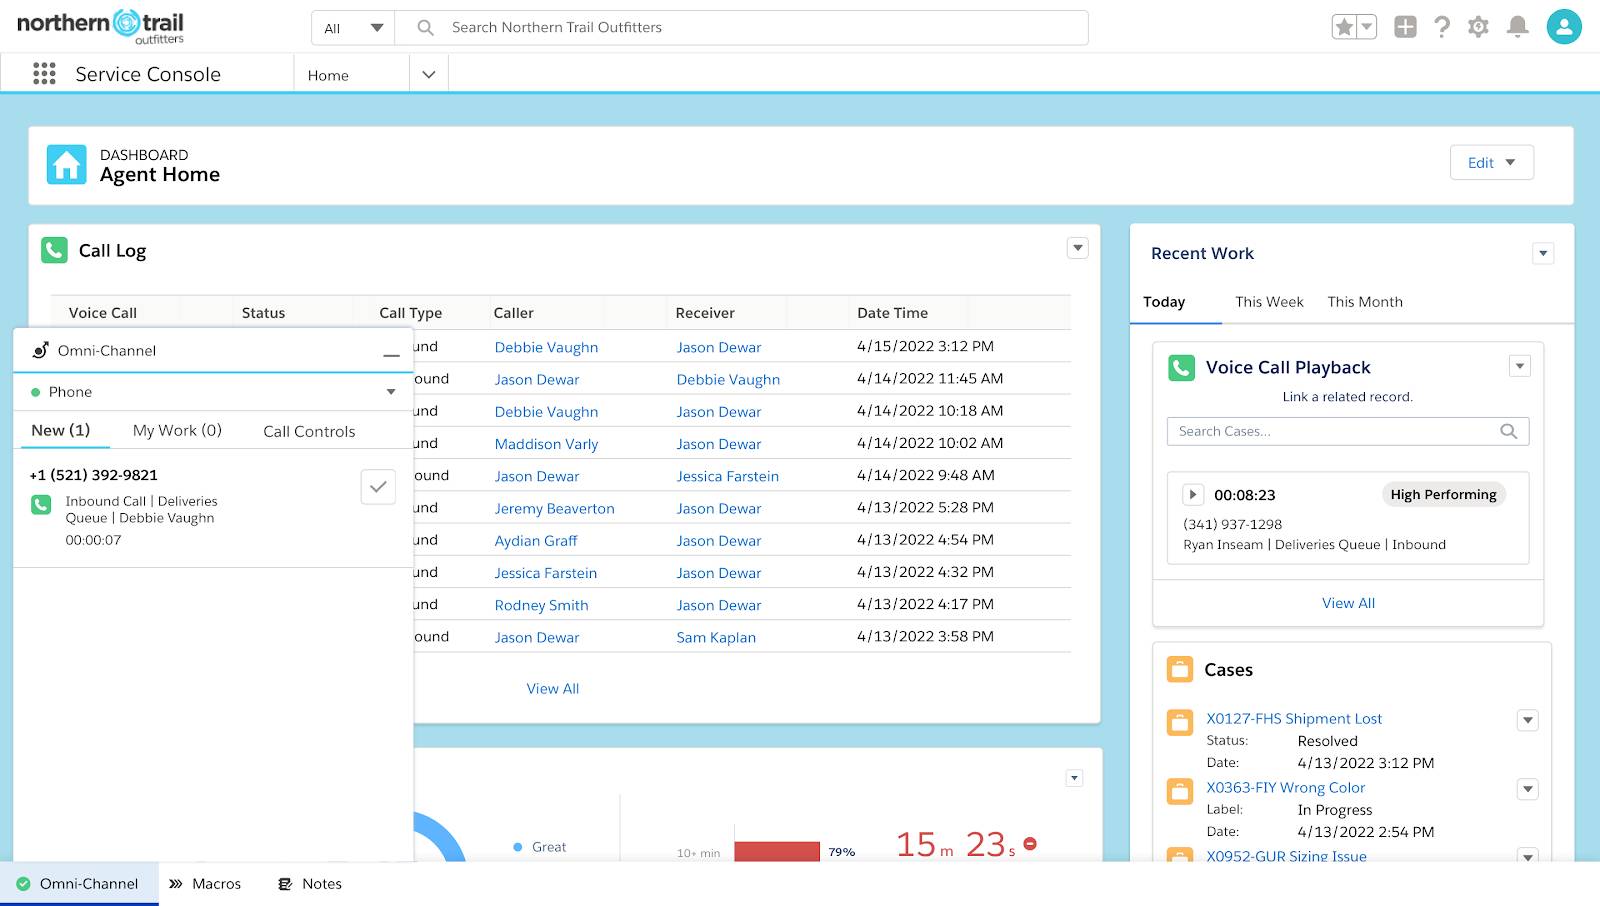Click the High Performing badge
1600x906 pixels.
[1443, 494]
